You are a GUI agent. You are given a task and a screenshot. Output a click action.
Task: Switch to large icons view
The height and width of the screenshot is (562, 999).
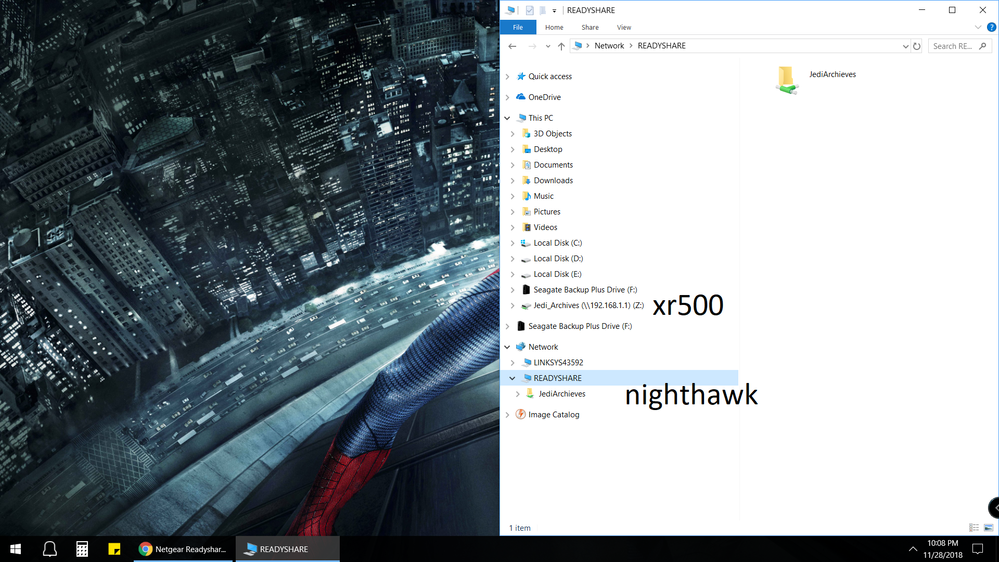coord(990,528)
